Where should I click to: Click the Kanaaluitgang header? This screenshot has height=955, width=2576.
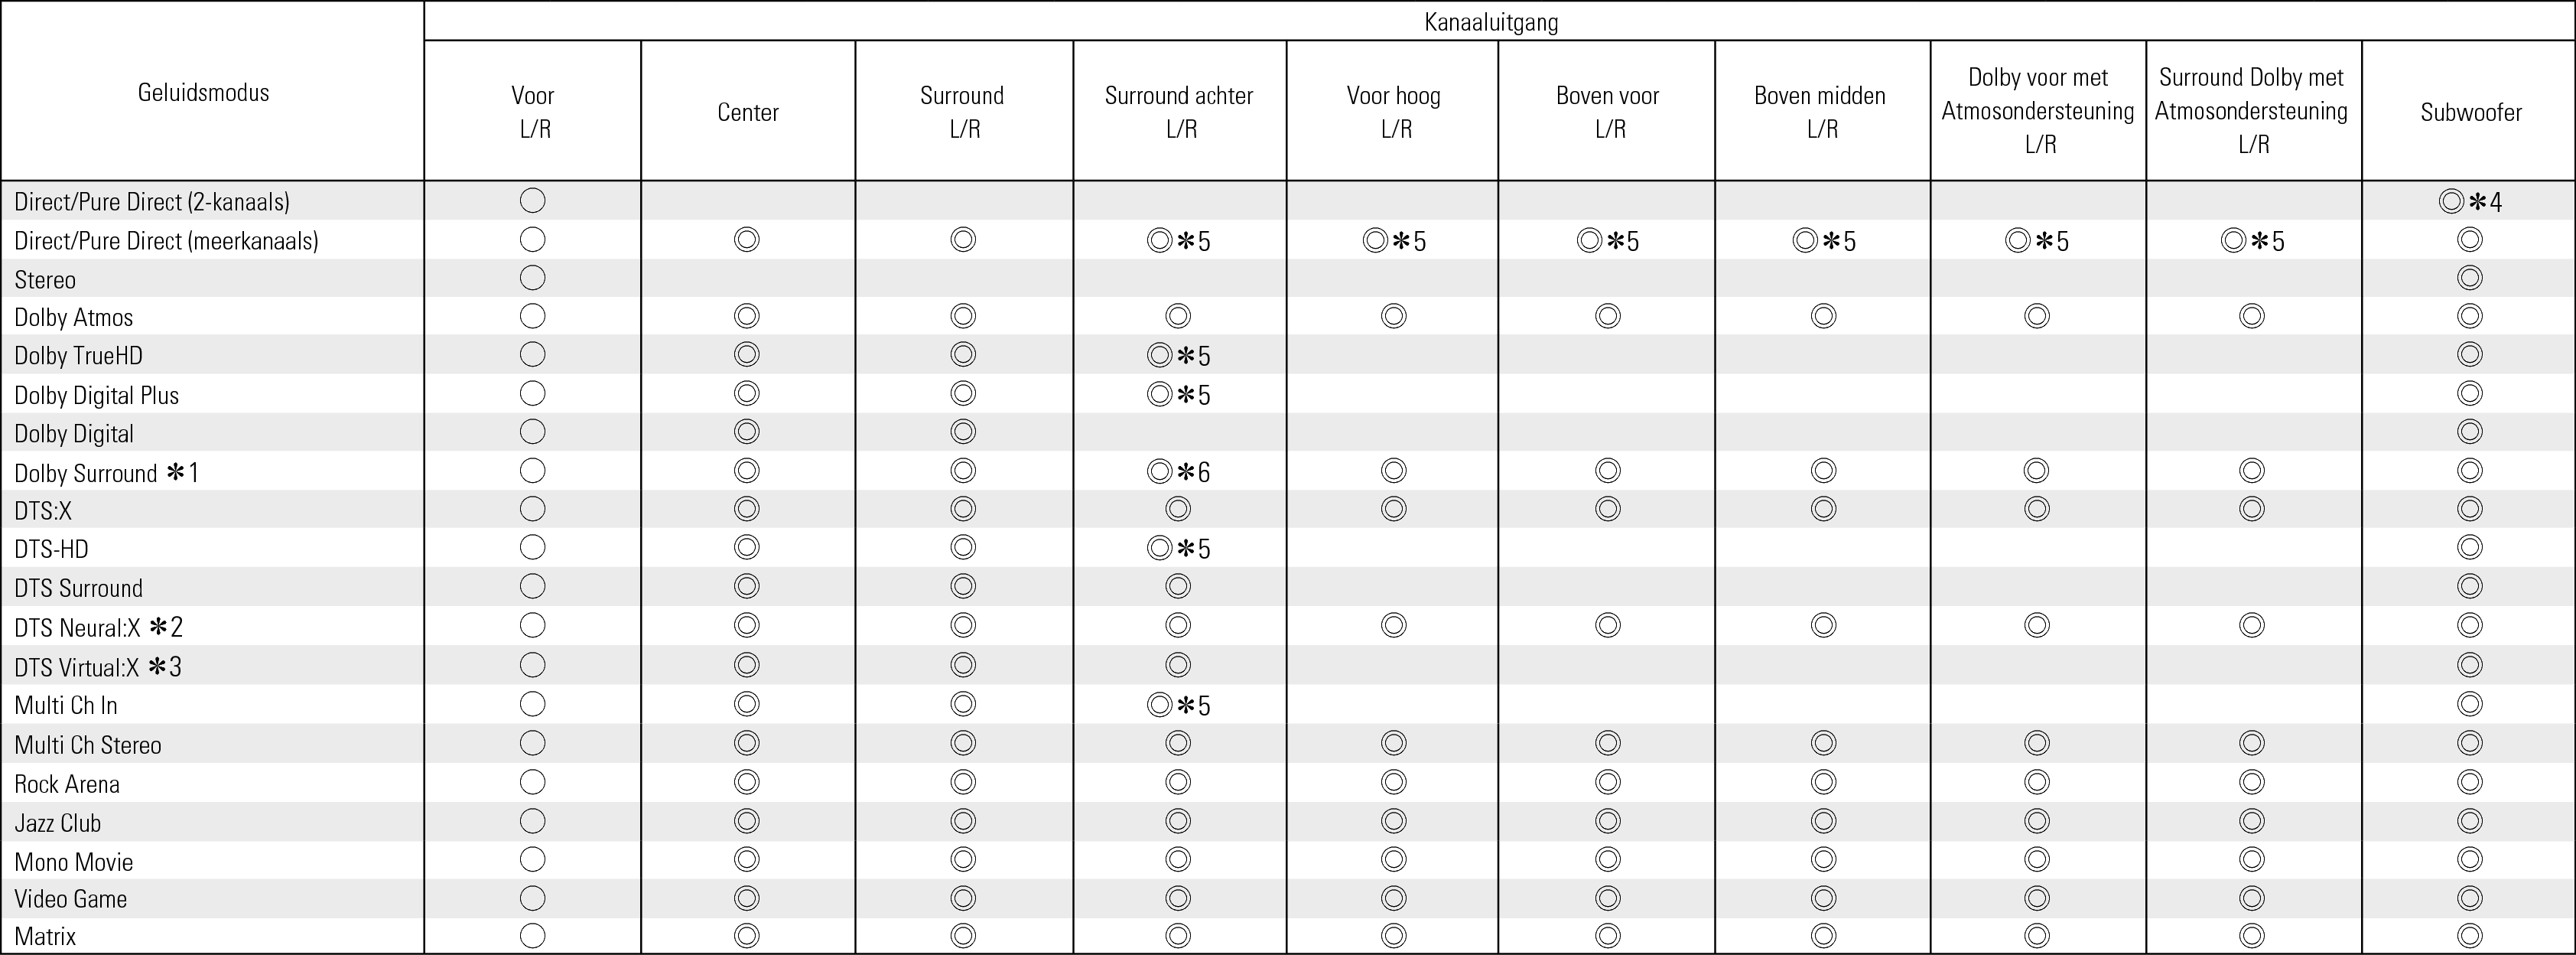point(1490,22)
